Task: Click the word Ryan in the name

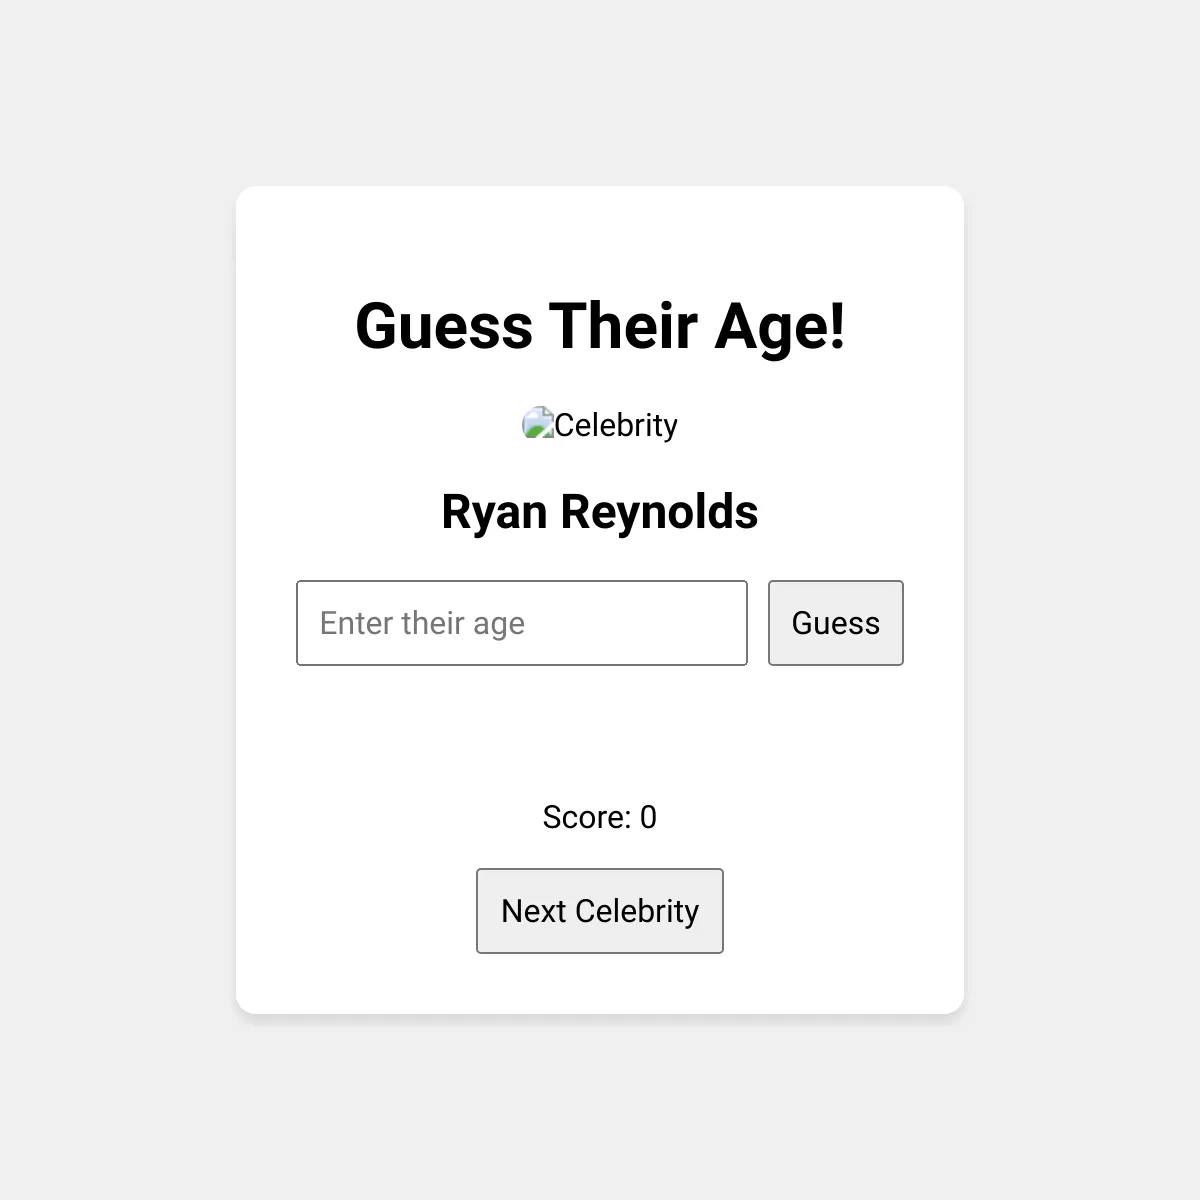Action: point(494,512)
